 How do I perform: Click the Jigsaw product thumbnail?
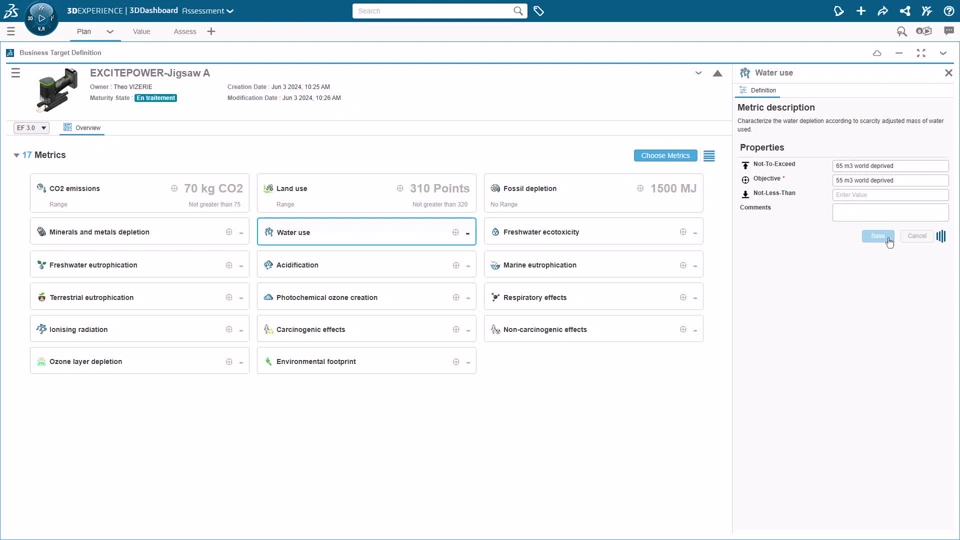point(57,90)
